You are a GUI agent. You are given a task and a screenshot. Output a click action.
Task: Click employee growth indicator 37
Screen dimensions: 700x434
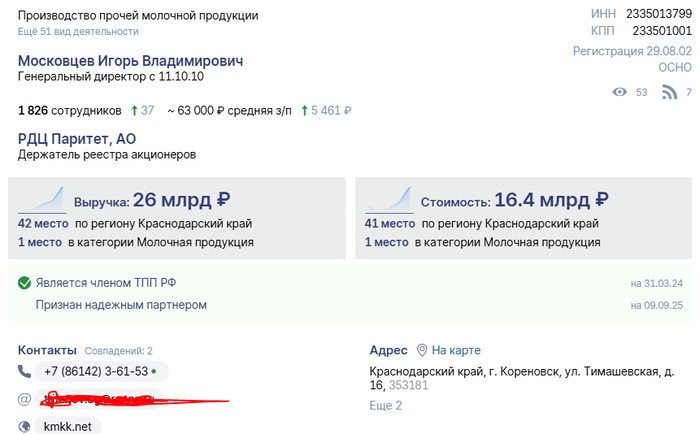click(147, 110)
